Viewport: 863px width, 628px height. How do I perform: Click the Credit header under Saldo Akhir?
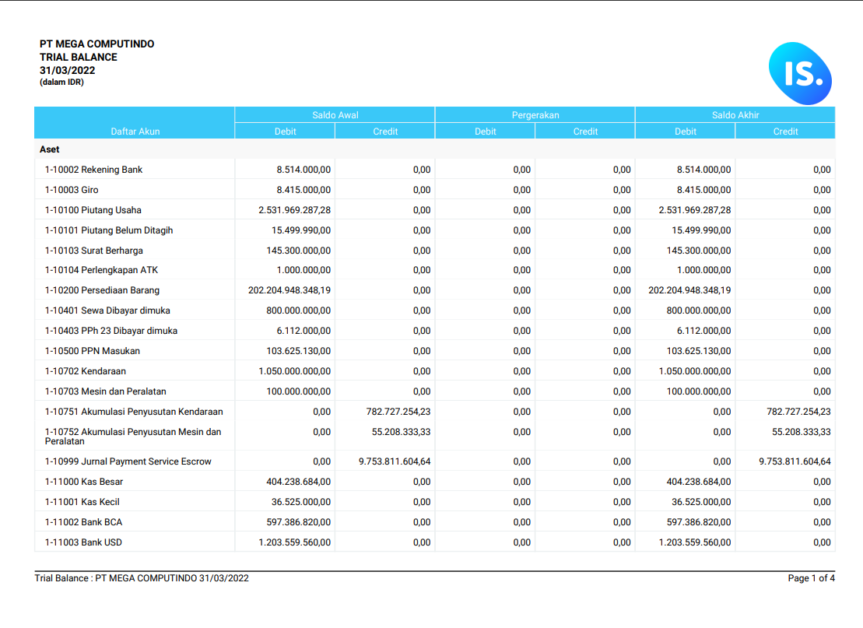tap(785, 131)
